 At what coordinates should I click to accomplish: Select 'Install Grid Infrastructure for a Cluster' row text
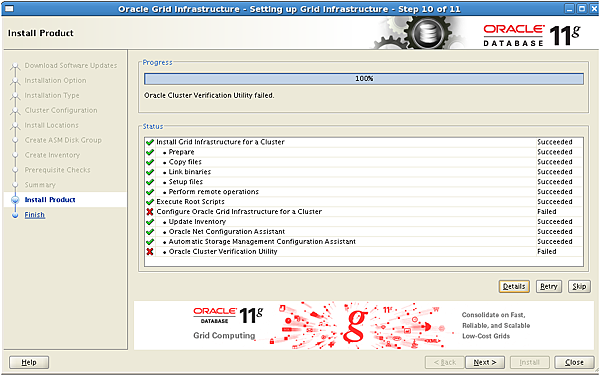220,142
